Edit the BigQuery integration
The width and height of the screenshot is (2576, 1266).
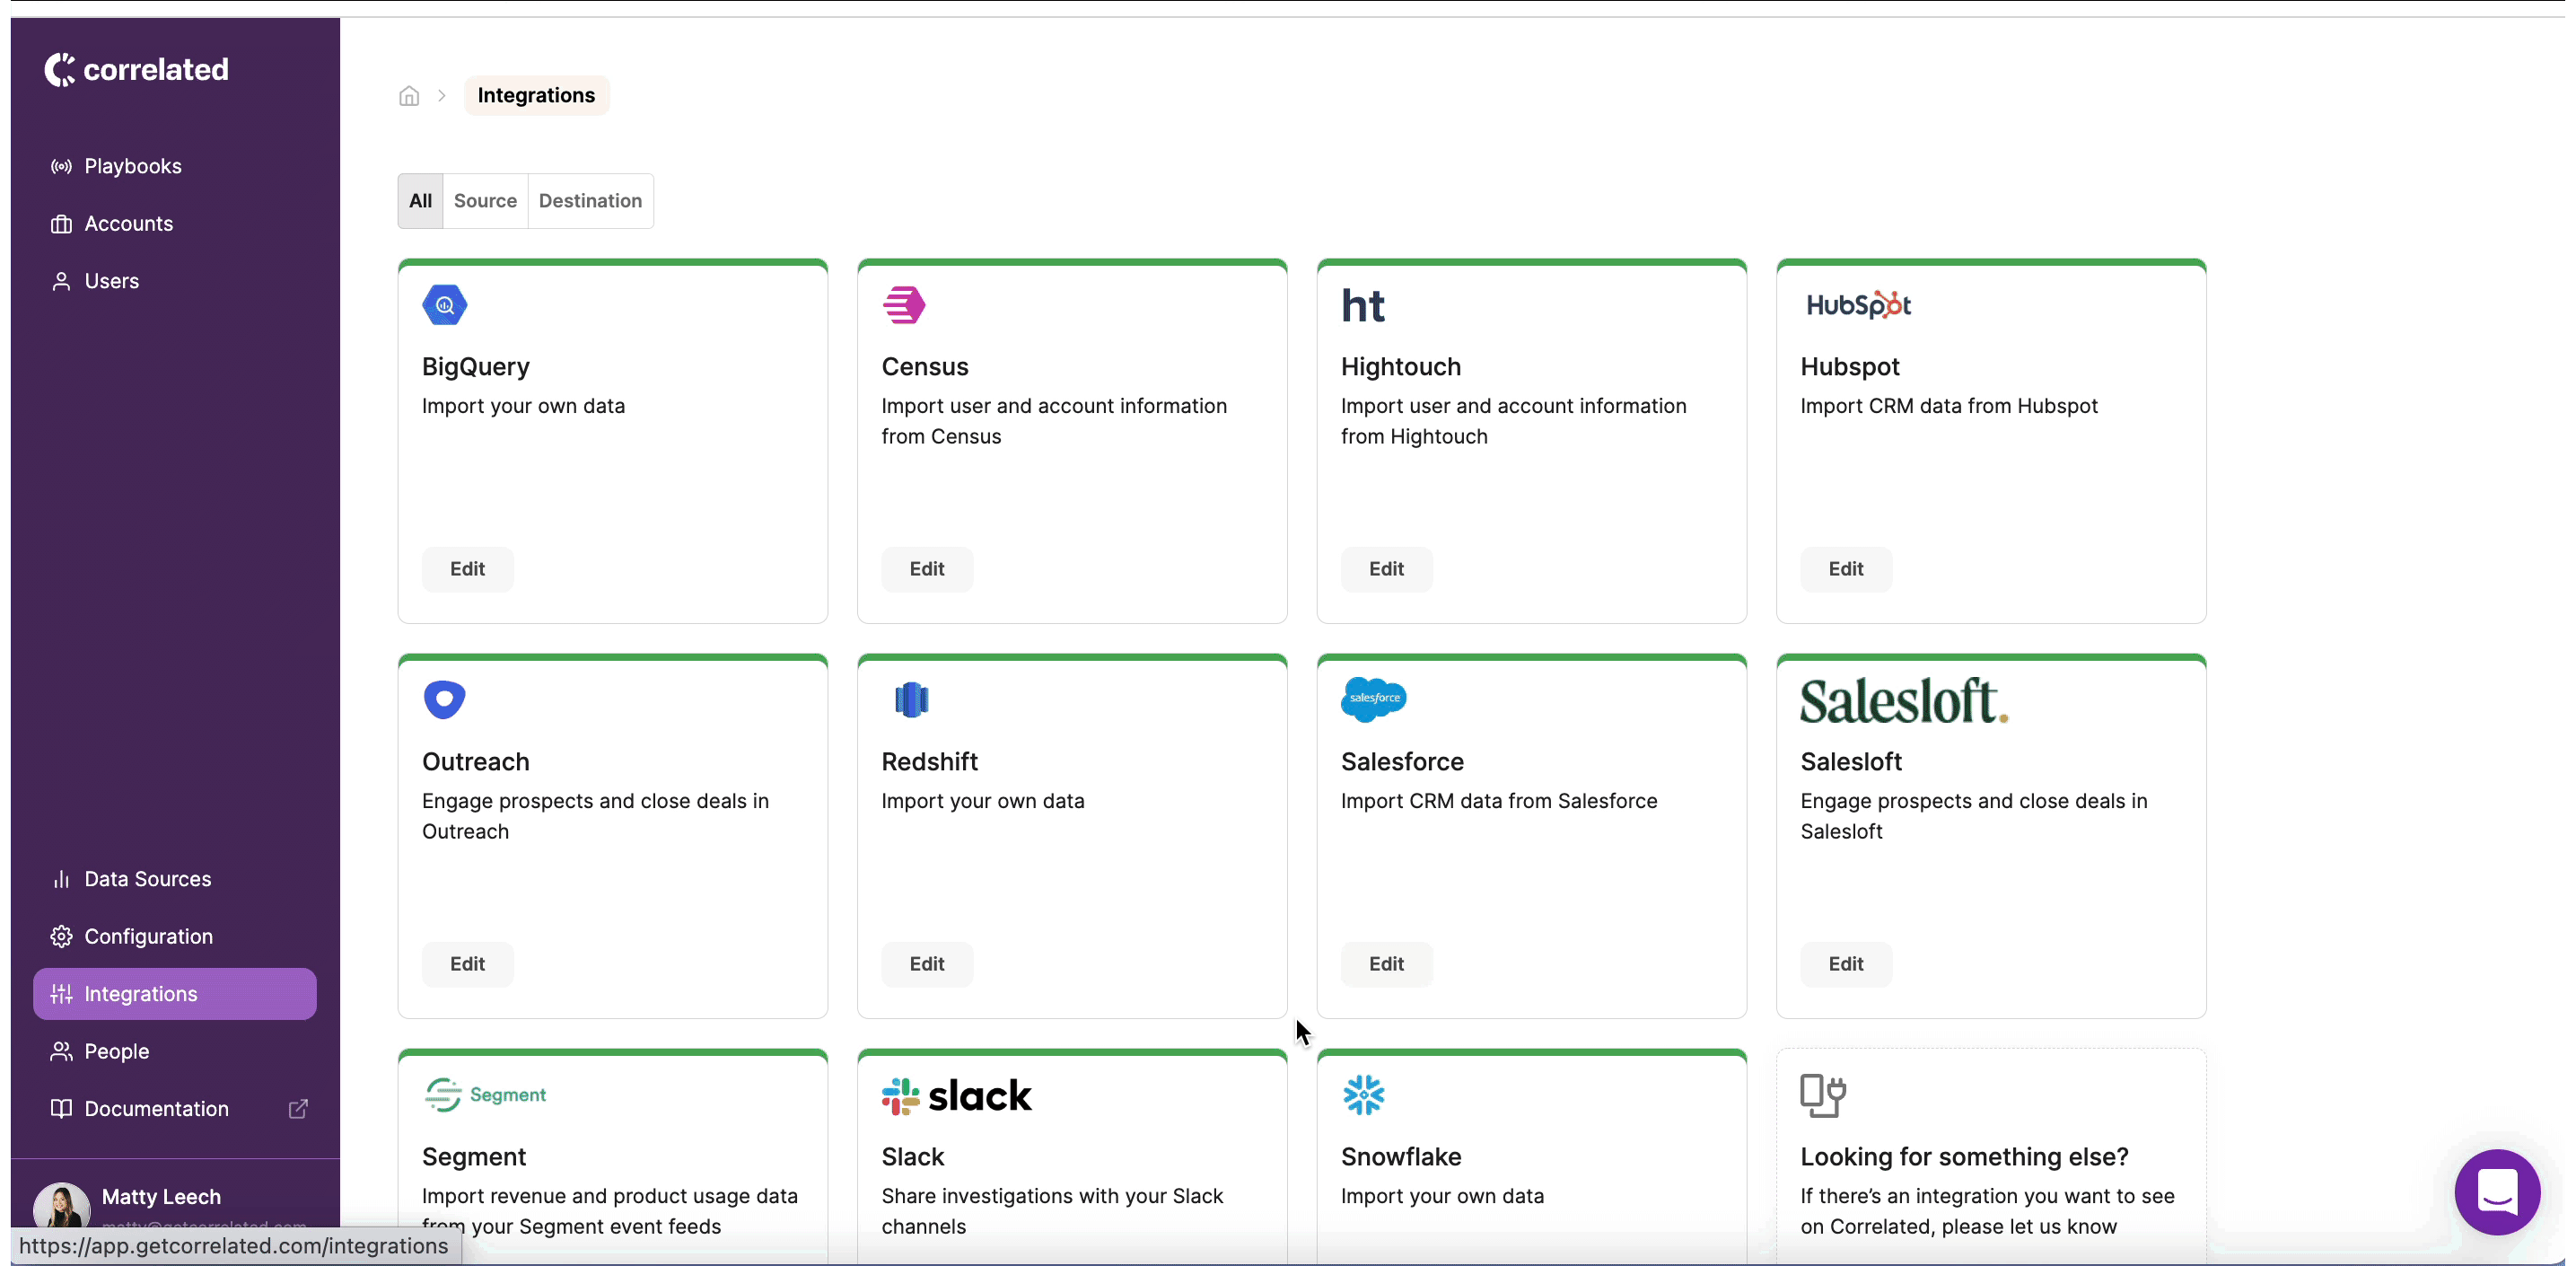(x=467, y=569)
